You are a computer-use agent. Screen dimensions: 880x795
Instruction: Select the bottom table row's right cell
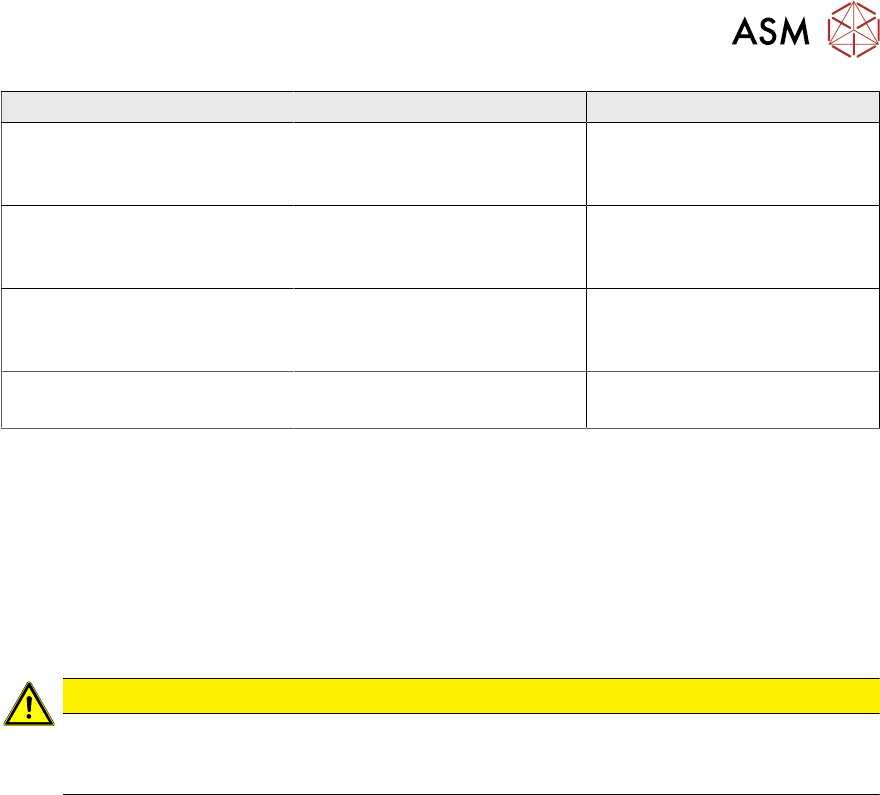coord(732,399)
